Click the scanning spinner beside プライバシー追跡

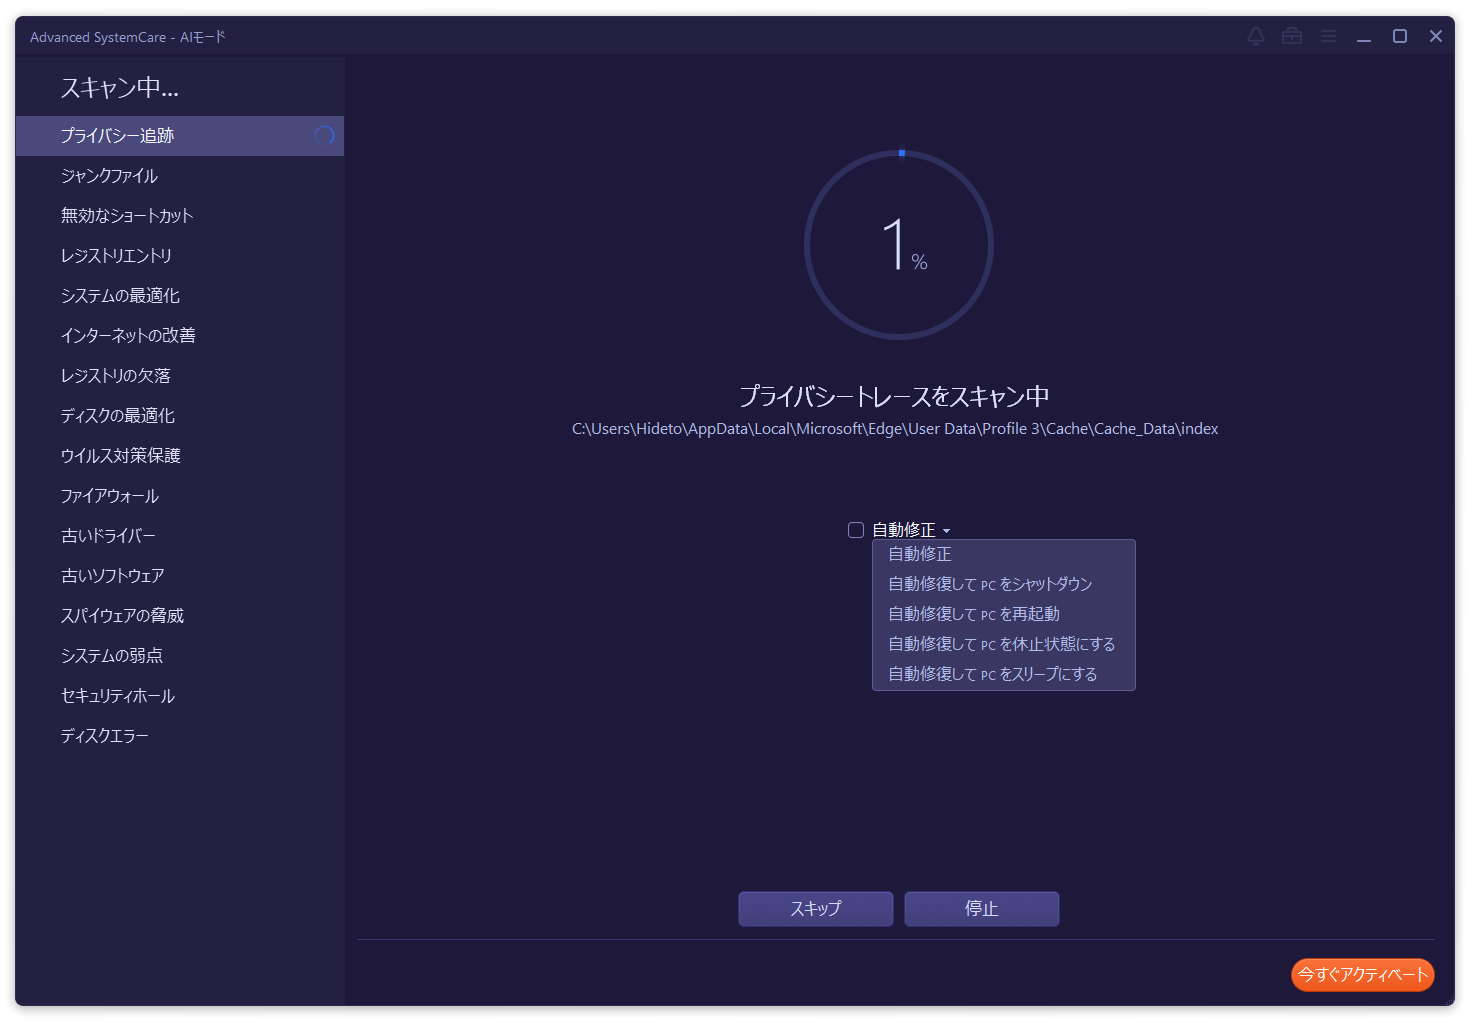pos(324,135)
